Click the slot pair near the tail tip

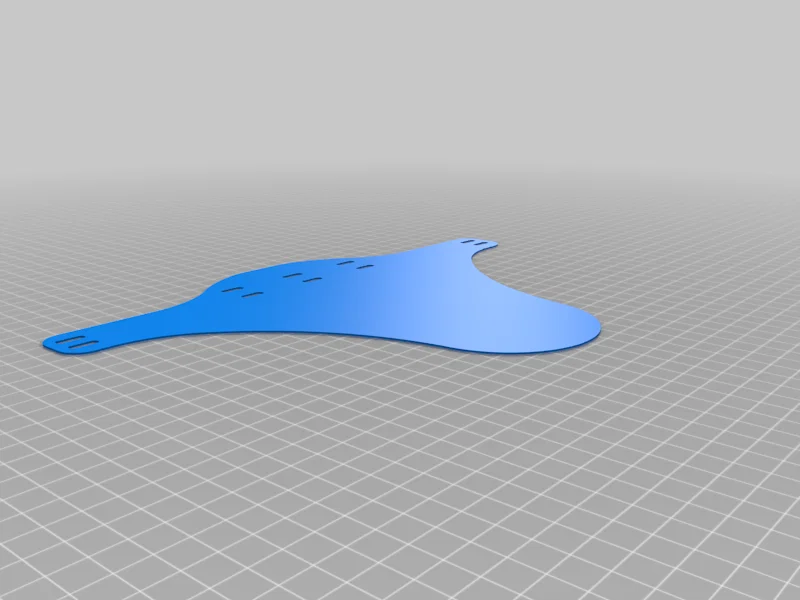75,343
